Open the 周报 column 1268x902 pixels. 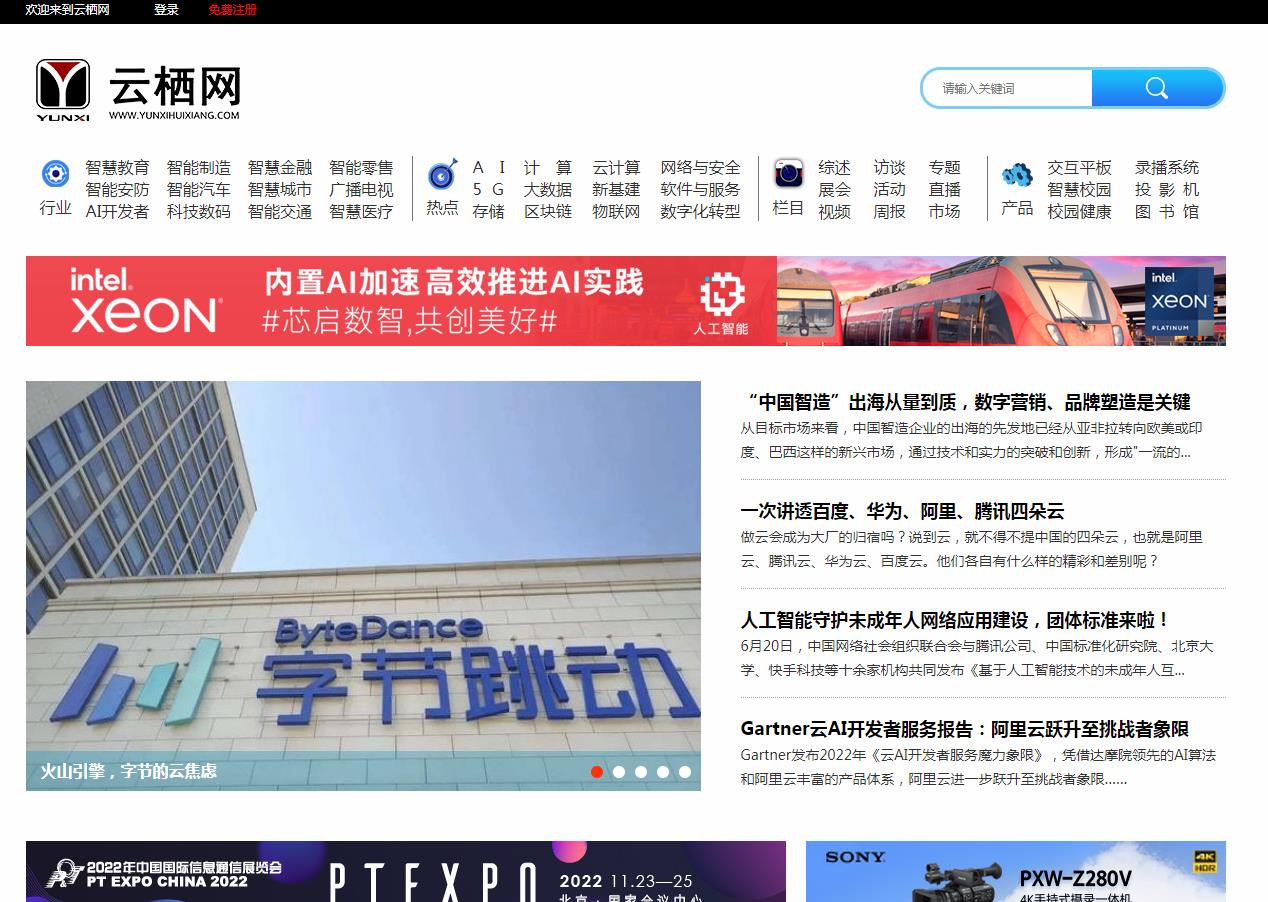(x=889, y=212)
